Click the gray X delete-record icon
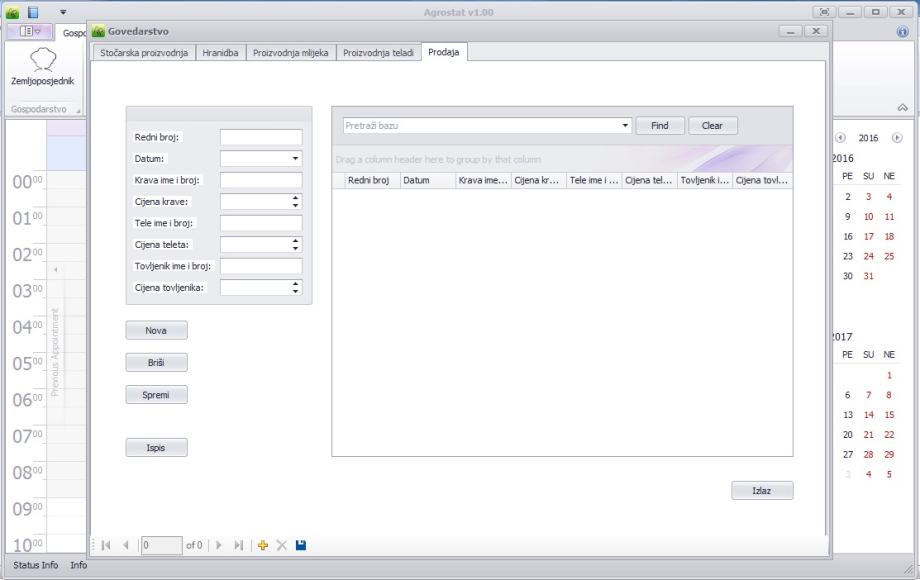This screenshot has width=920, height=580. (x=282, y=545)
